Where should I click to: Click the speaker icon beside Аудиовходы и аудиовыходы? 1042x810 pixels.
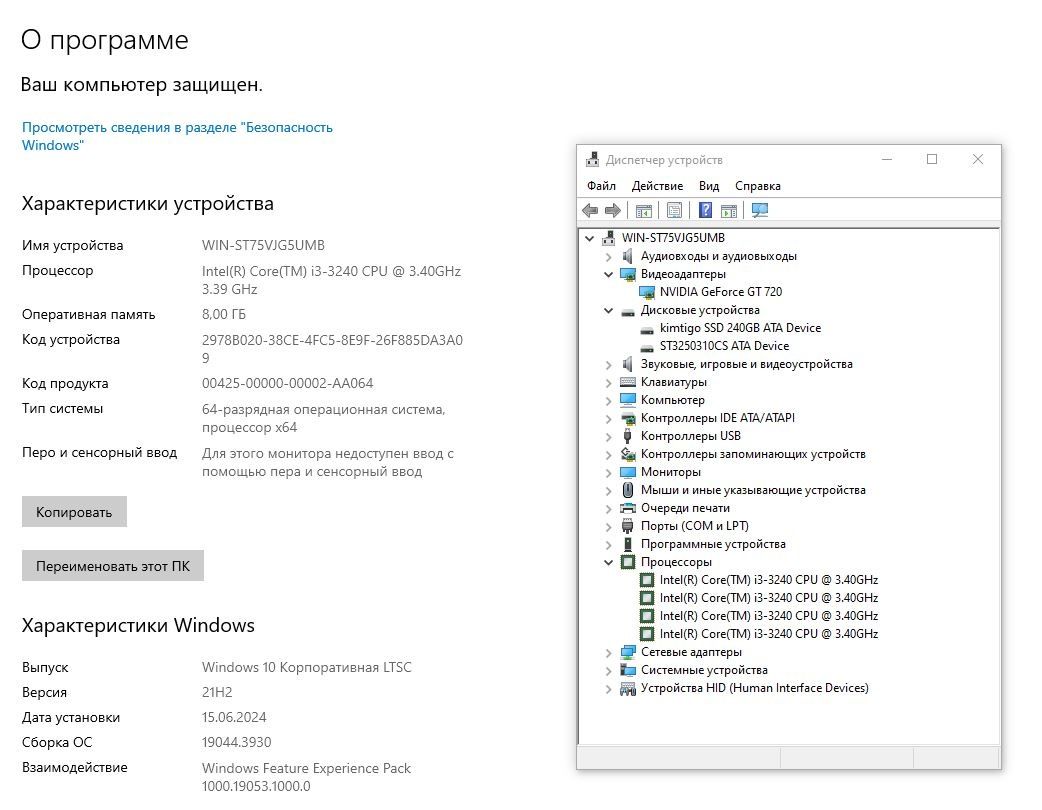627,256
